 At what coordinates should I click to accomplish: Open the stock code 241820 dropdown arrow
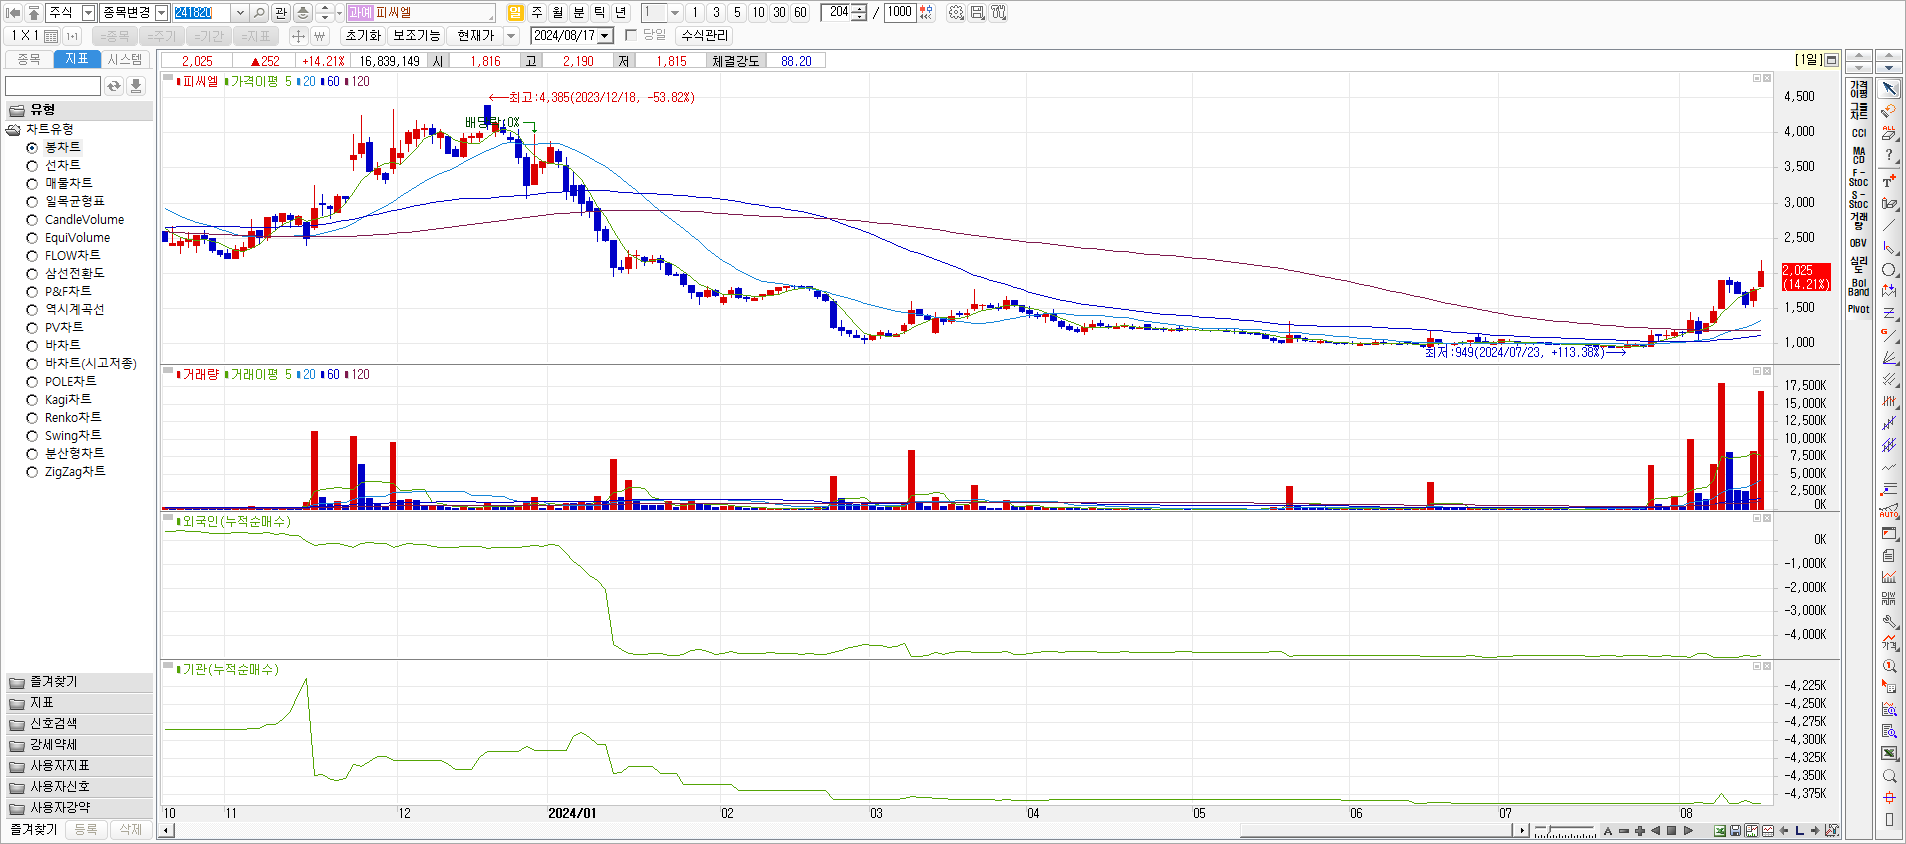pyautogui.click(x=240, y=13)
